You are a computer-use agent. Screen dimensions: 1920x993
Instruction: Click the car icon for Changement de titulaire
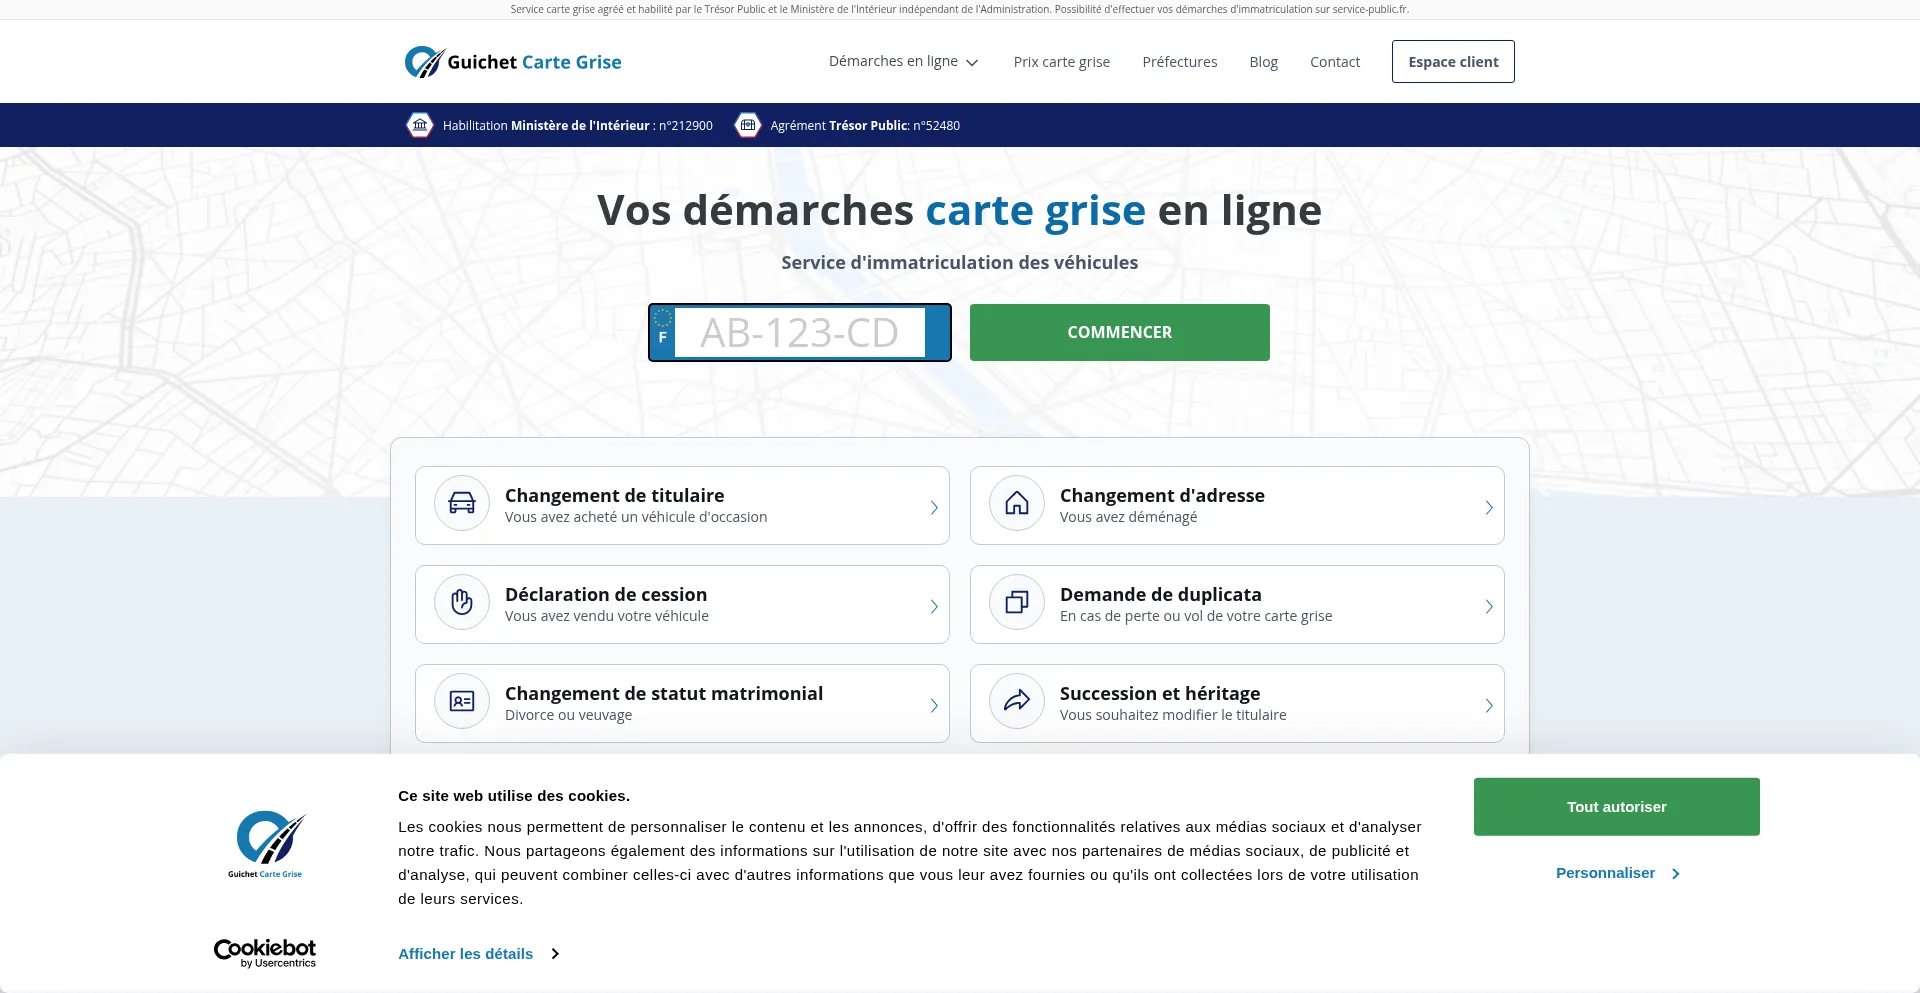pos(461,503)
